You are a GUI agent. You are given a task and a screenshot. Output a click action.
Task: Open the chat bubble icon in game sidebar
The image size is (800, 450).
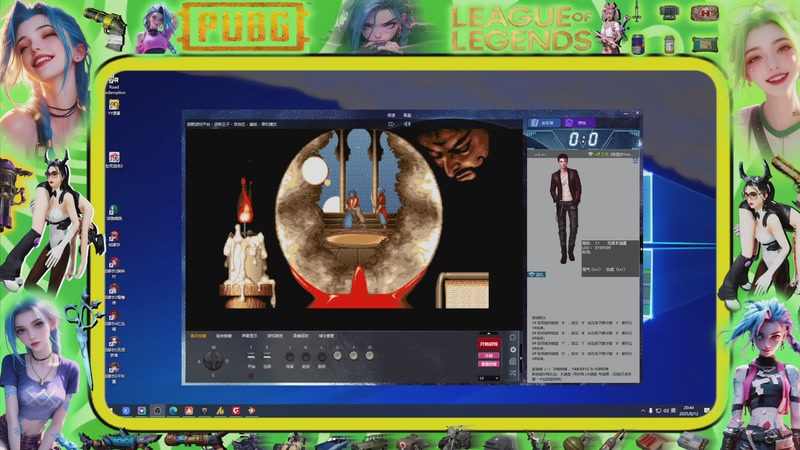pyautogui.click(x=513, y=337)
